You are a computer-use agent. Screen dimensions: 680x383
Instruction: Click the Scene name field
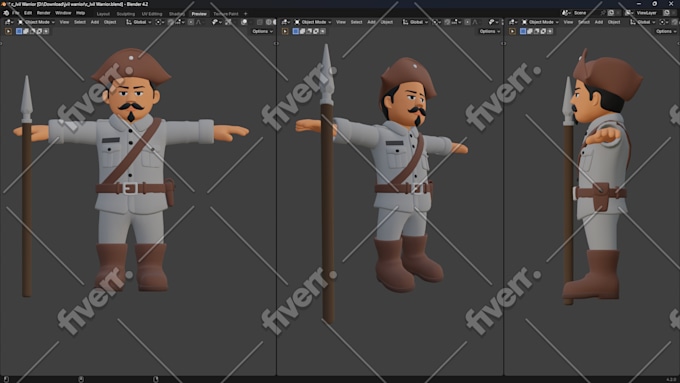coord(585,13)
